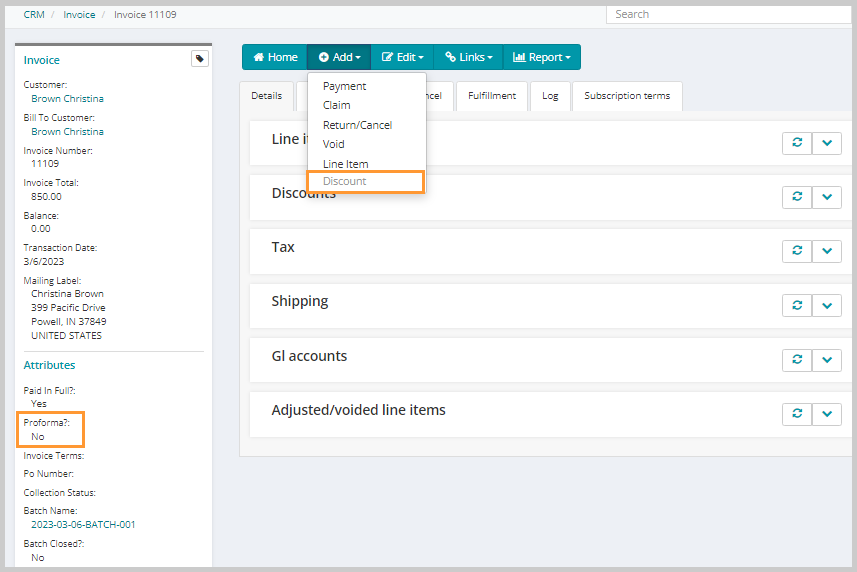Click the Proforma value No
Image resolution: width=857 pixels, height=572 pixels.
[x=38, y=437]
